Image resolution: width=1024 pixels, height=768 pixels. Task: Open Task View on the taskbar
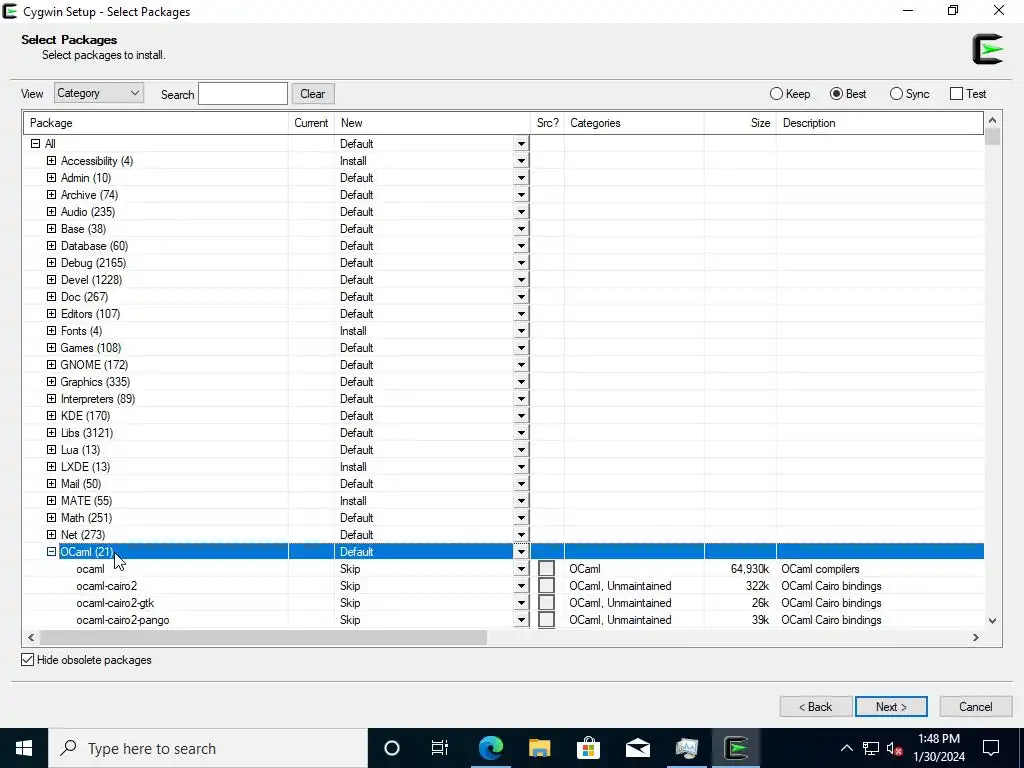(x=440, y=748)
